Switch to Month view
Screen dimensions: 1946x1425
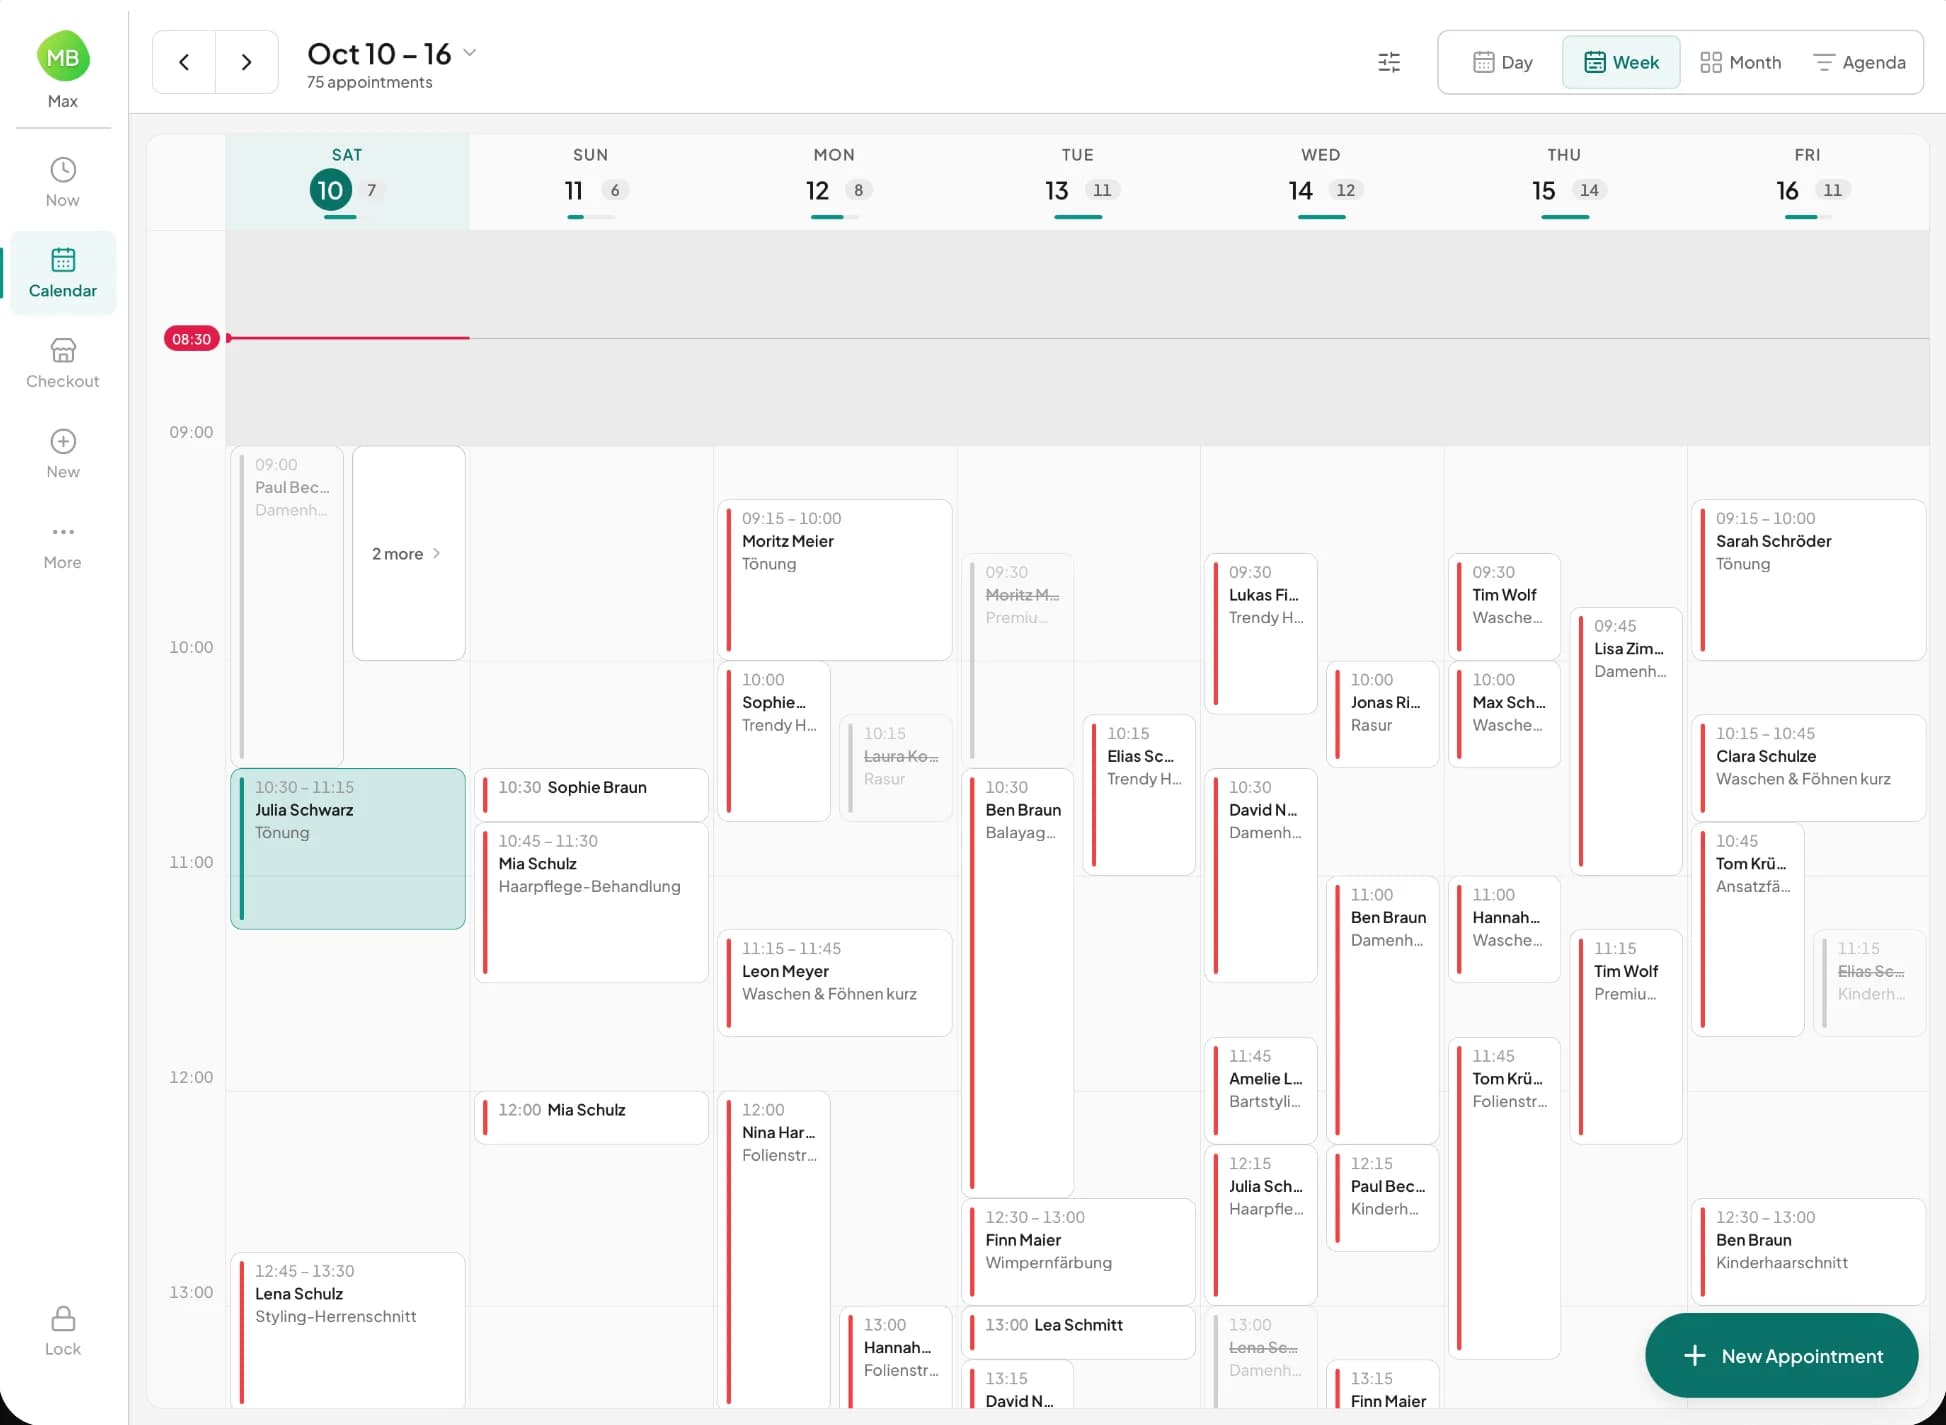click(x=1740, y=62)
